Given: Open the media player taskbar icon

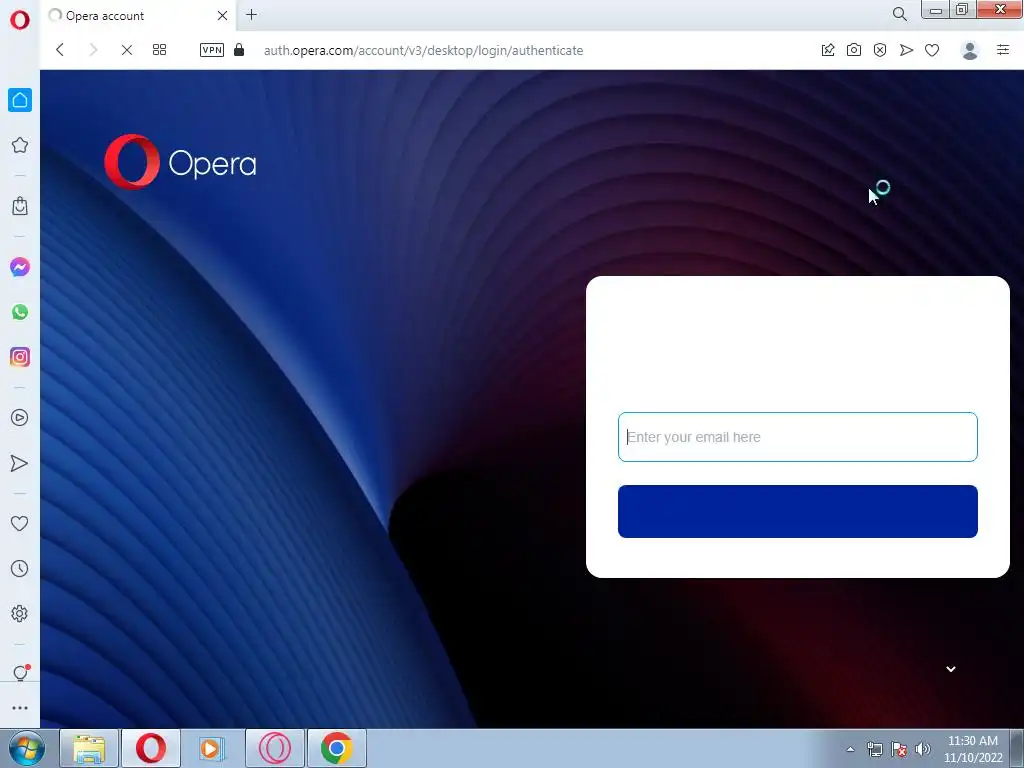Looking at the screenshot, I should [x=212, y=748].
